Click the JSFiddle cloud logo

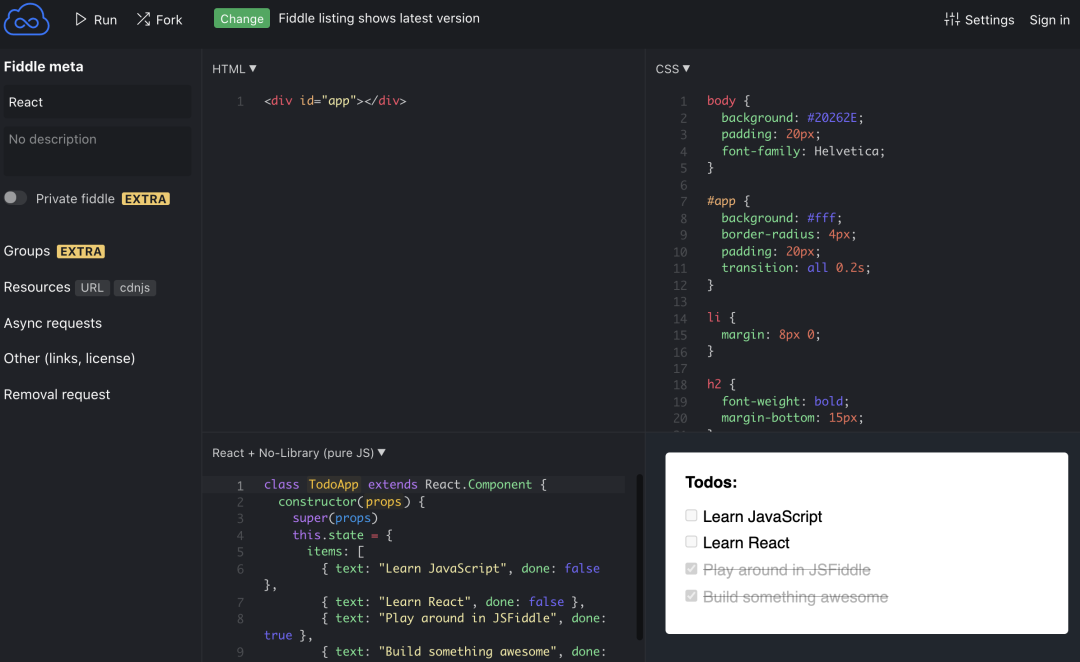27,19
